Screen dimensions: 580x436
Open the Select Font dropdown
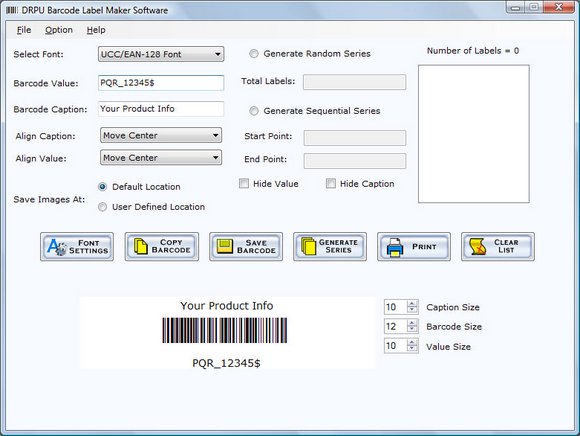coord(161,54)
